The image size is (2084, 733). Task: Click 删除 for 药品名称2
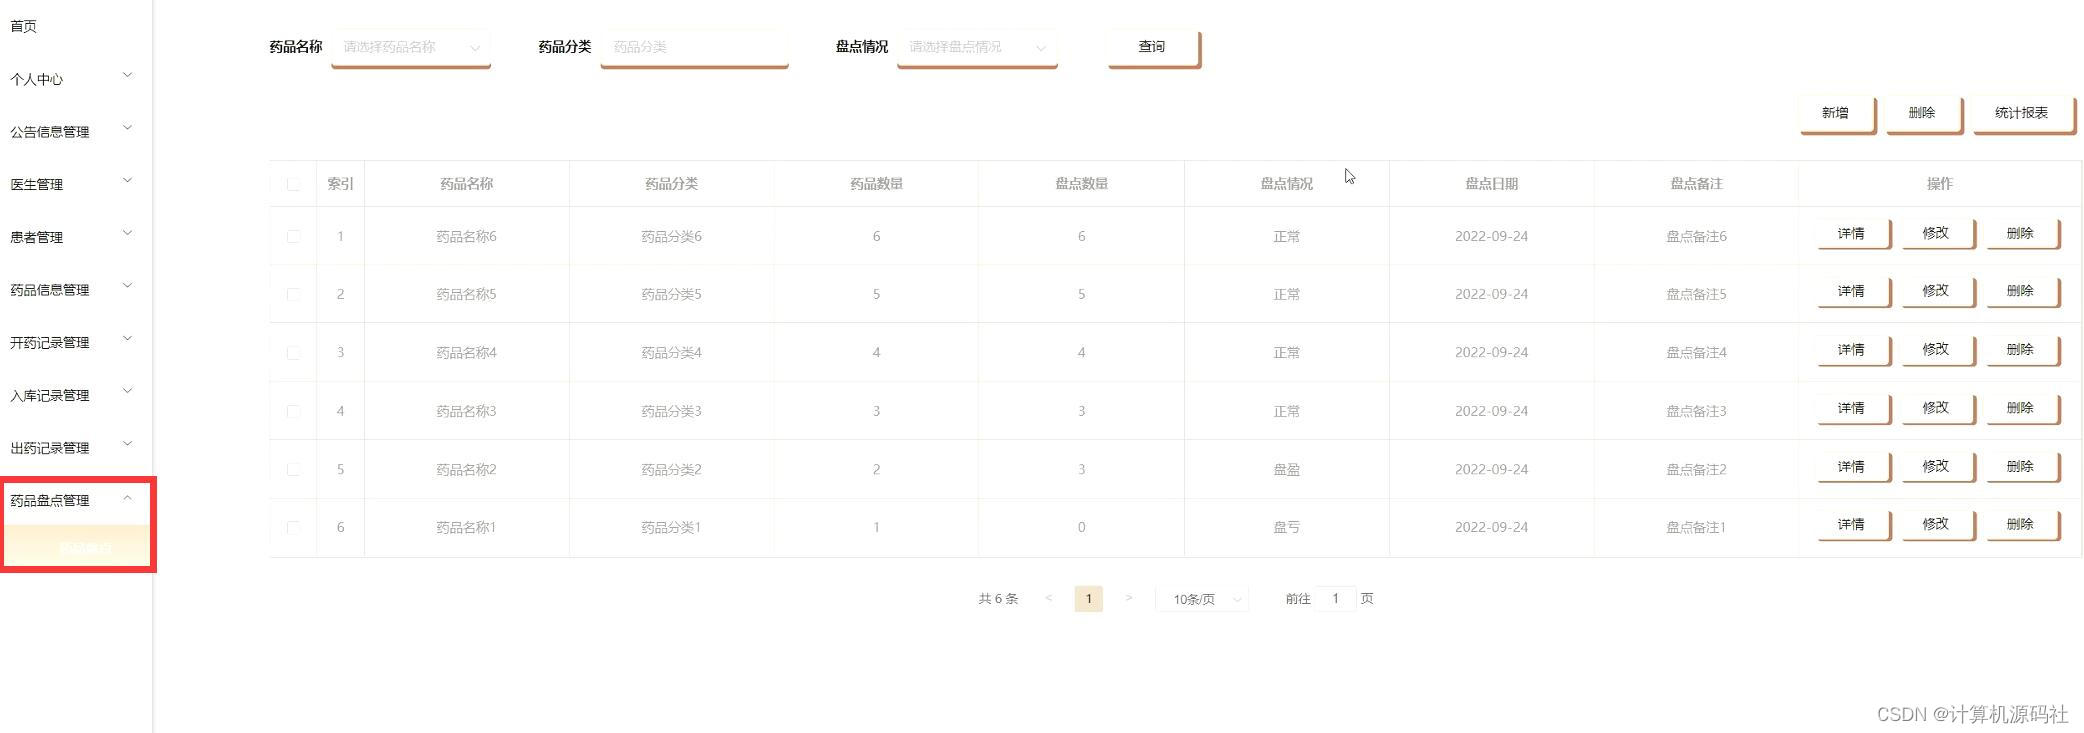point(2022,467)
